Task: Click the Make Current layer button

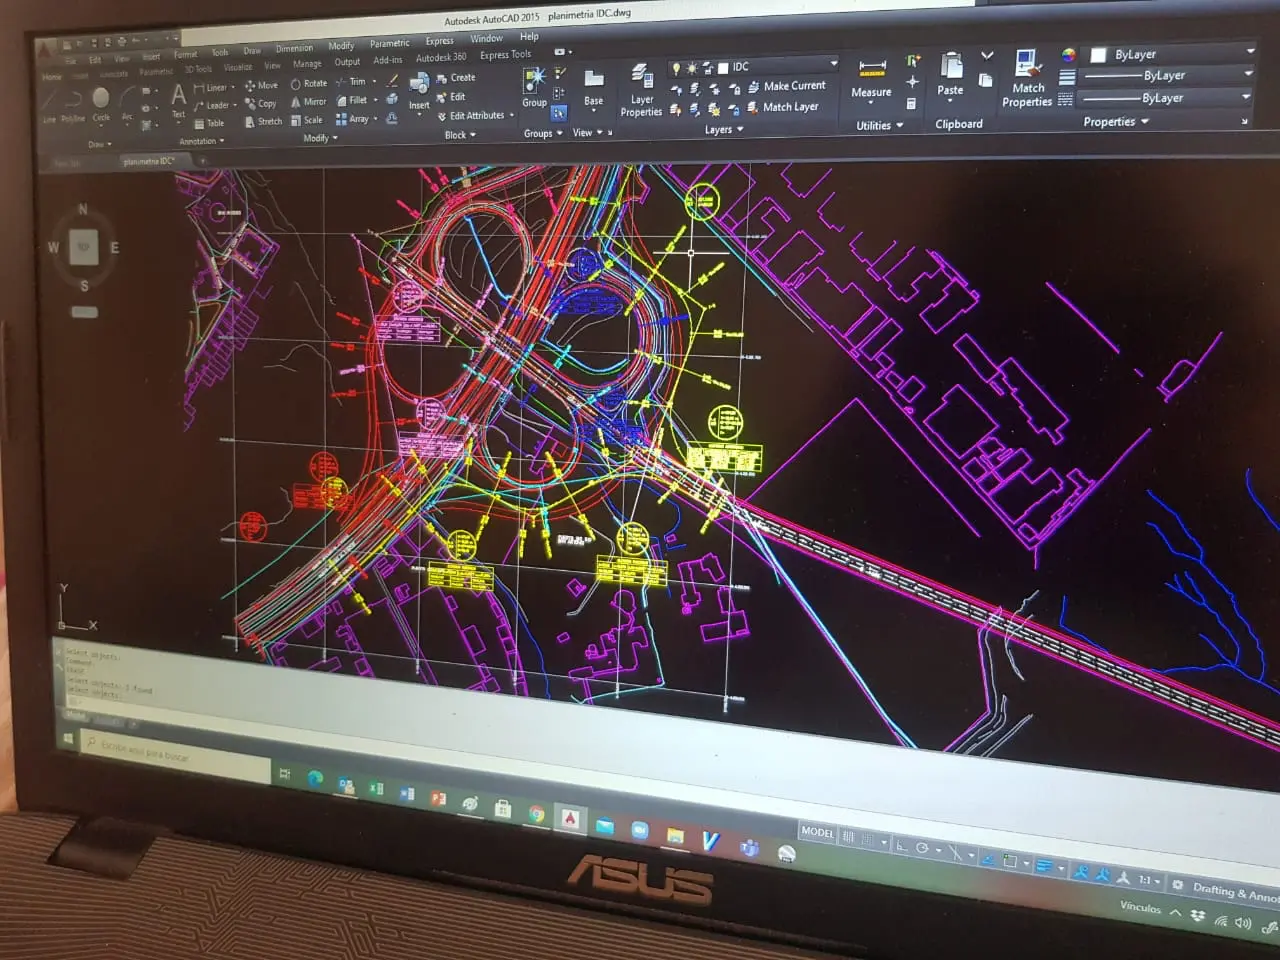Action: (787, 87)
